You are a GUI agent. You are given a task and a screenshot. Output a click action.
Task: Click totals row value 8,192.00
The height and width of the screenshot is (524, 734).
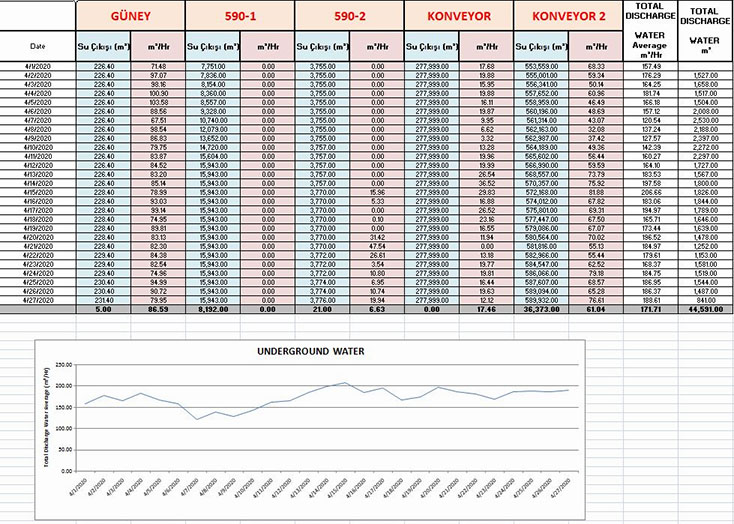pyautogui.click(x=213, y=310)
